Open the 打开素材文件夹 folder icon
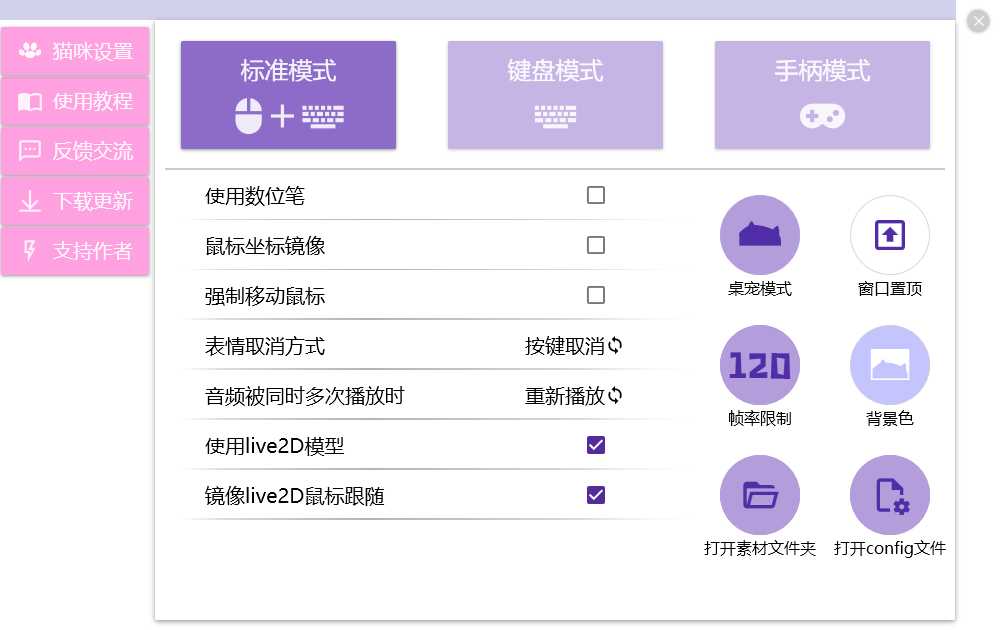 point(760,494)
